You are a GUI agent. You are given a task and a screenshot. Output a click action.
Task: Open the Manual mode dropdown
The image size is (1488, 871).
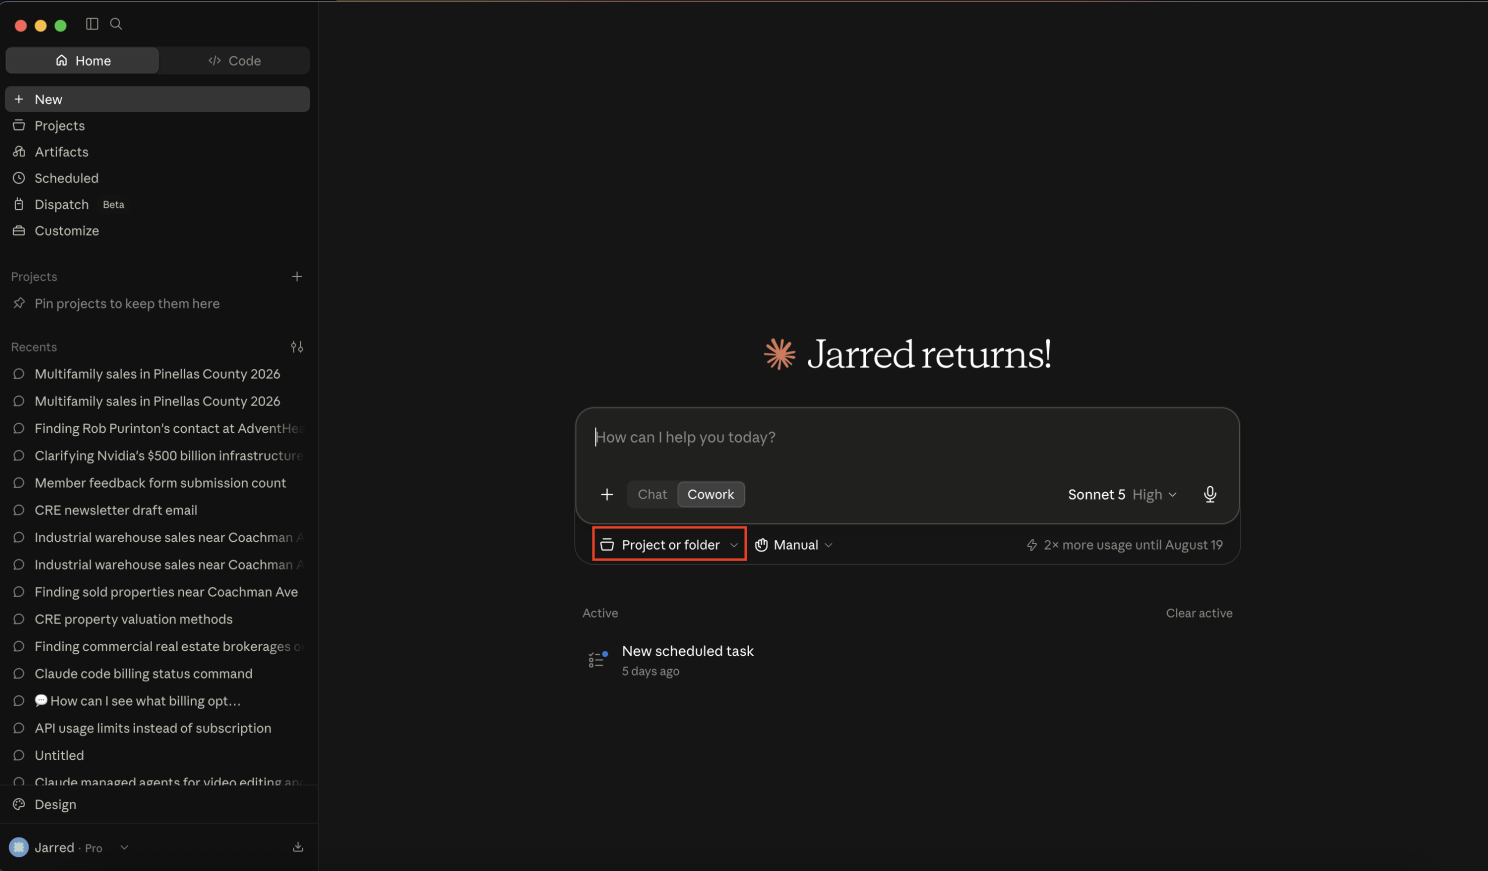coord(794,545)
